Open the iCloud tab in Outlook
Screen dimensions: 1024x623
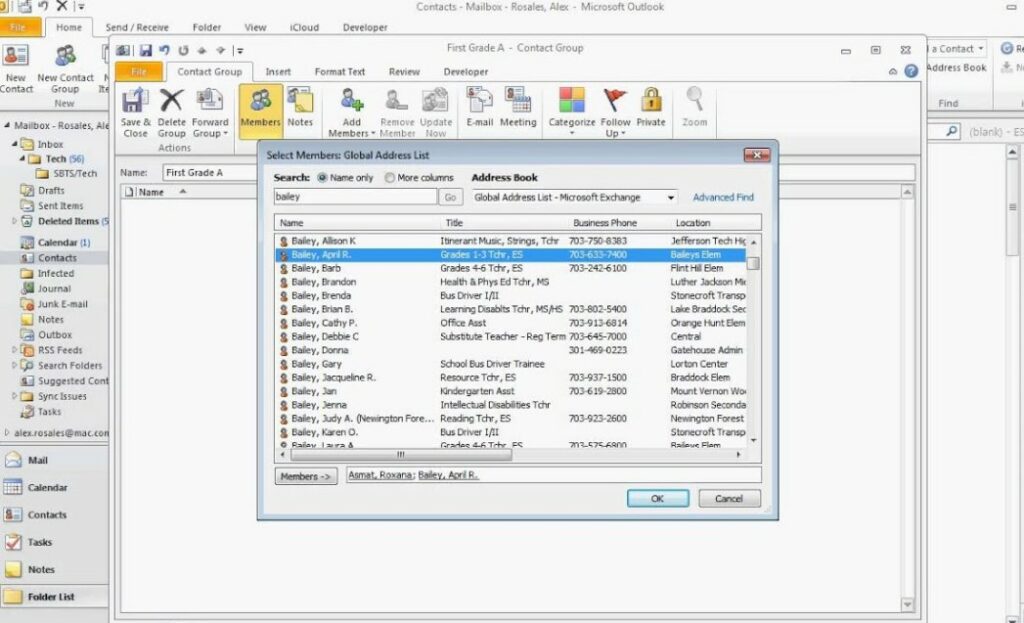[304, 27]
